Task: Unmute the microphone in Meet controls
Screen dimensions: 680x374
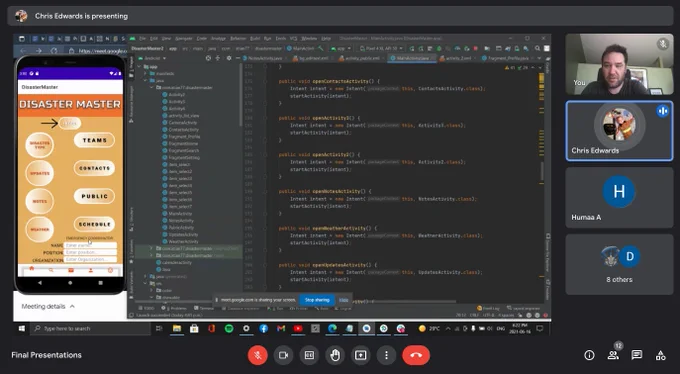Action: click(x=258, y=355)
